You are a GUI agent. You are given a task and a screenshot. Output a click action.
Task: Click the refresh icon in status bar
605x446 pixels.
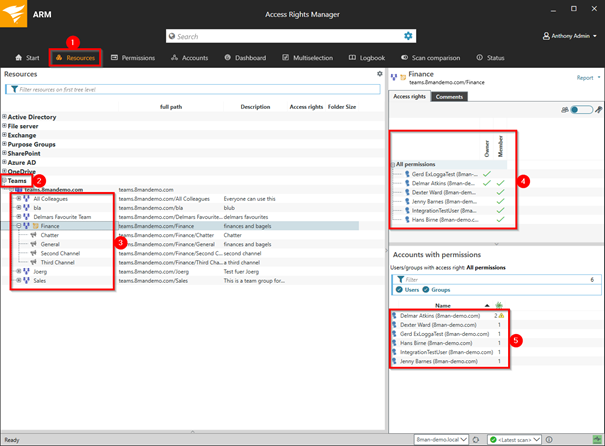click(476, 440)
